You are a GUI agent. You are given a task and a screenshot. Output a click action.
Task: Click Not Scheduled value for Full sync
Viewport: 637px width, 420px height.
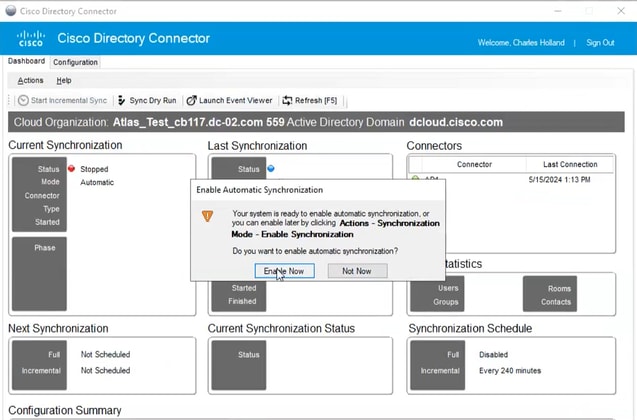coord(106,355)
